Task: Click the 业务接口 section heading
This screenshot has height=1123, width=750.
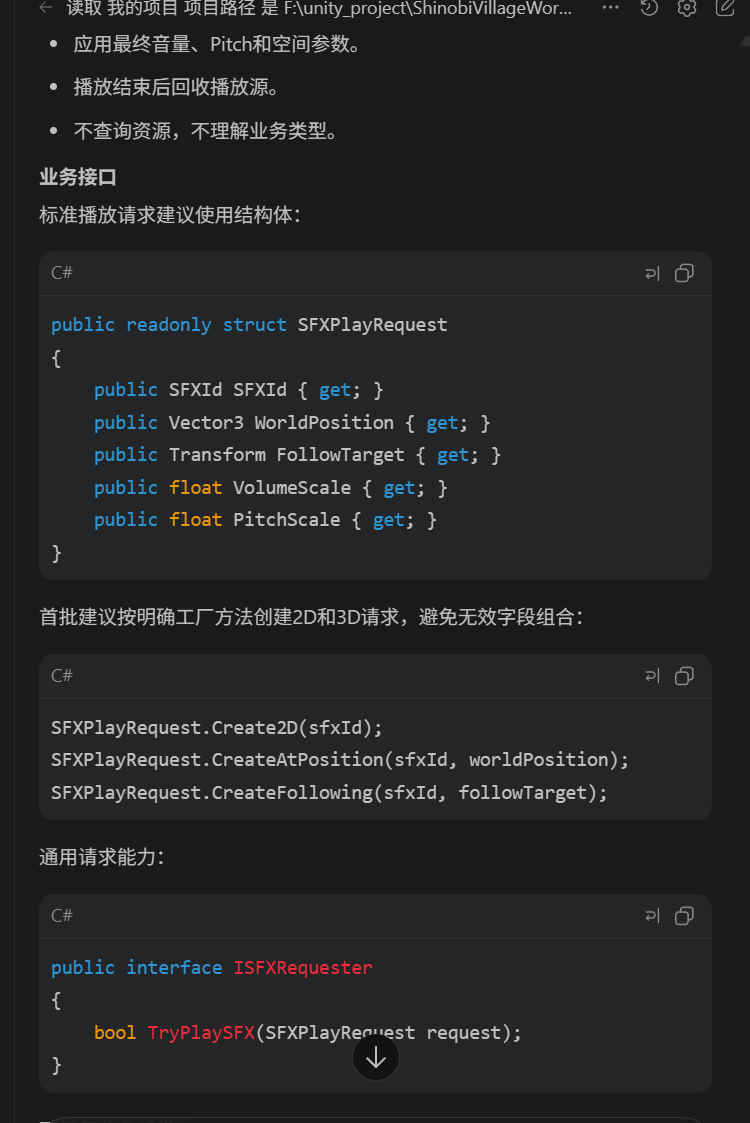Action: click(x=78, y=177)
